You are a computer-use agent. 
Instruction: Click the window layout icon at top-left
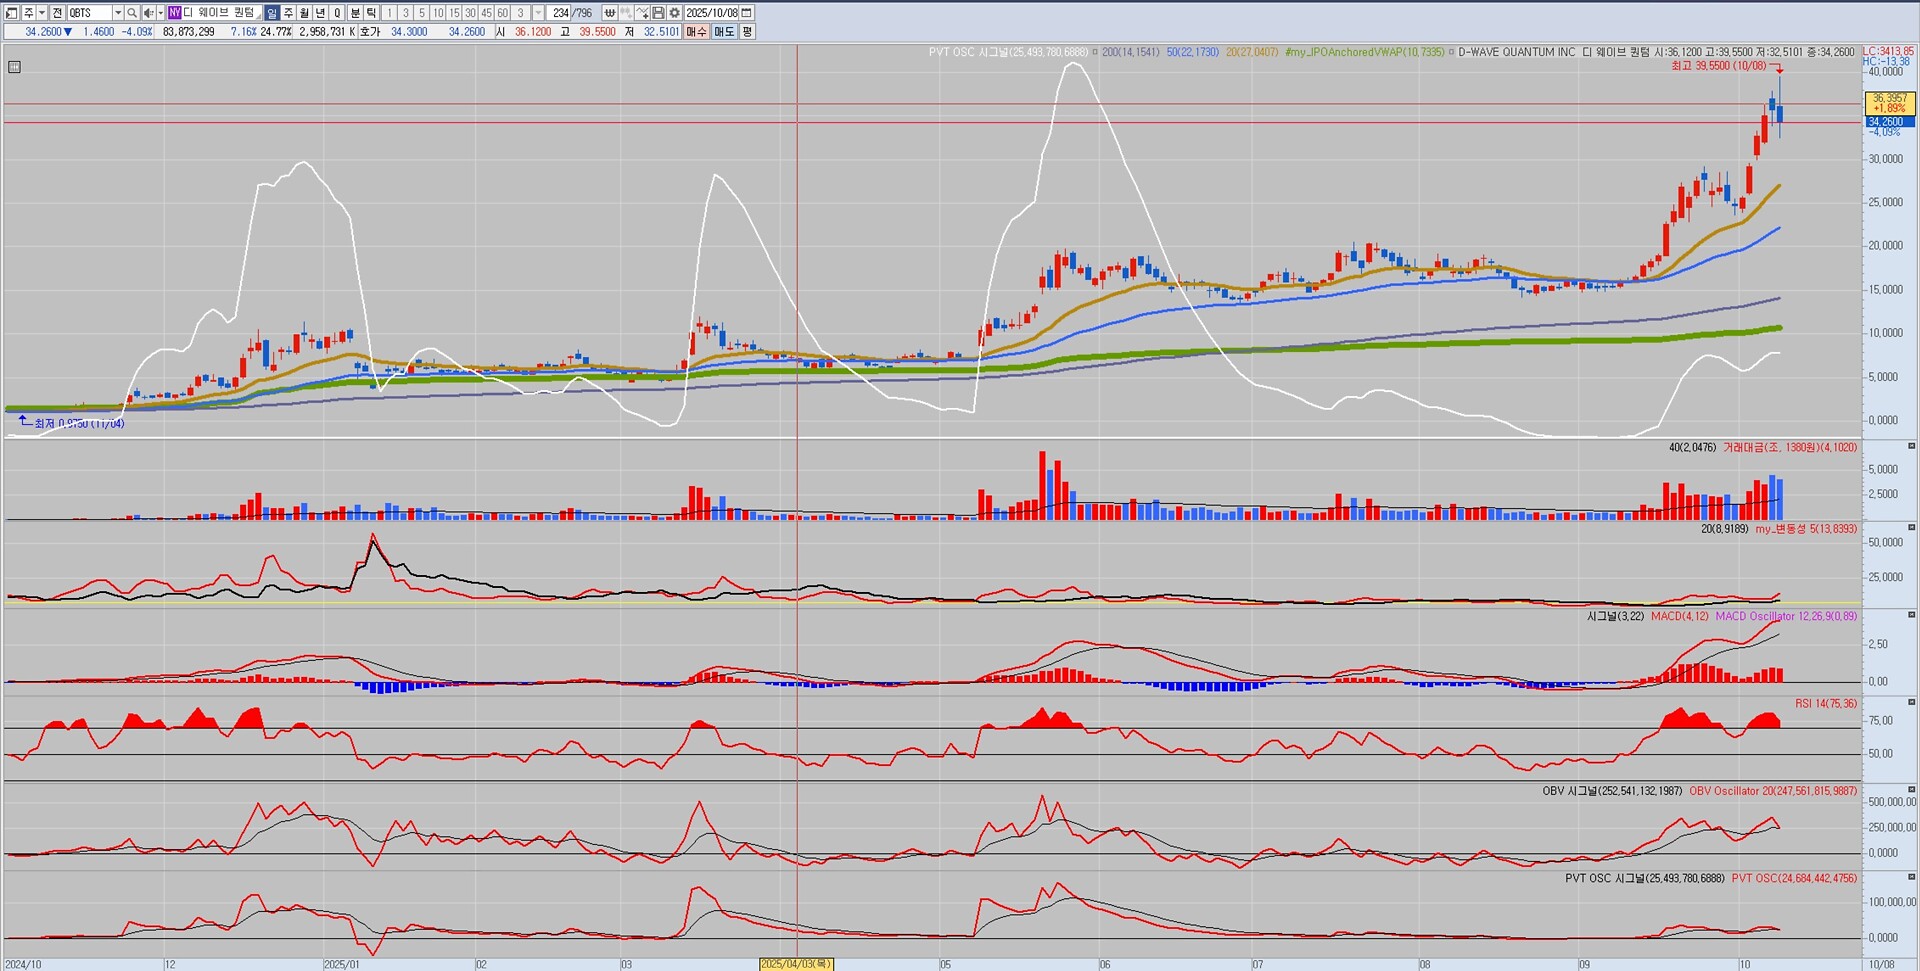pyautogui.click(x=12, y=13)
